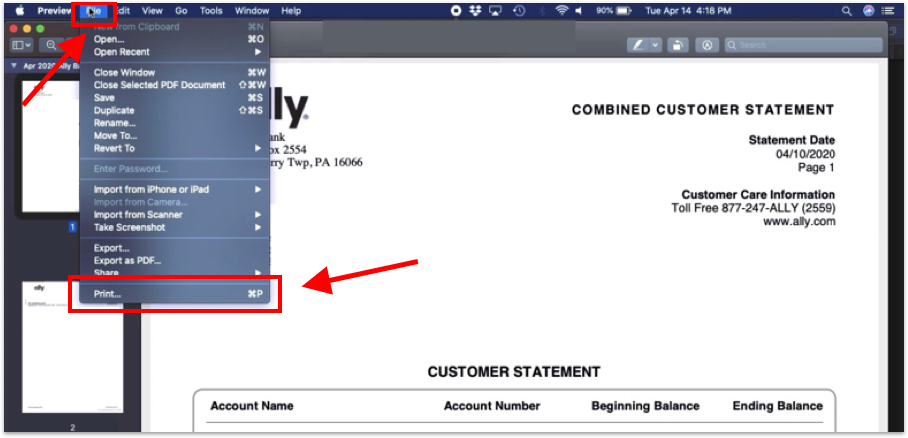Screen dimensions: 908x438
Task: Open the Window menu
Action: click(x=252, y=10)
